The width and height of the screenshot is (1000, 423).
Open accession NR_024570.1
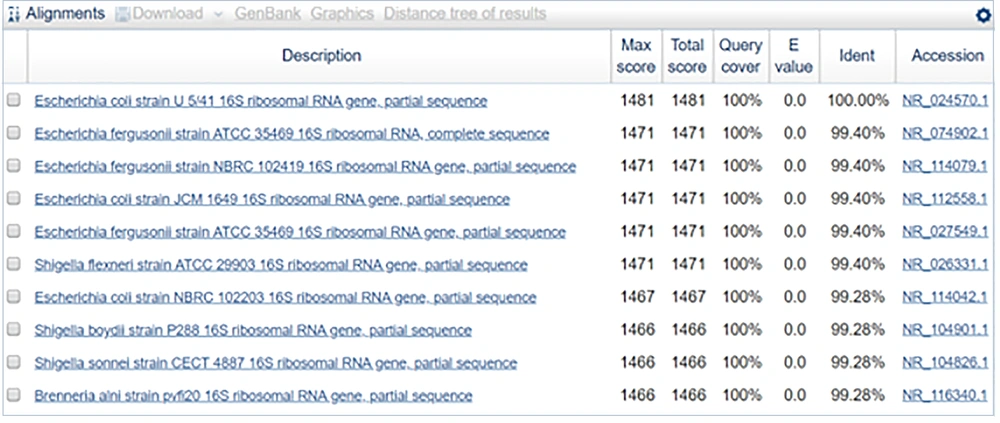pyautogui.click(x=945, y=101)
